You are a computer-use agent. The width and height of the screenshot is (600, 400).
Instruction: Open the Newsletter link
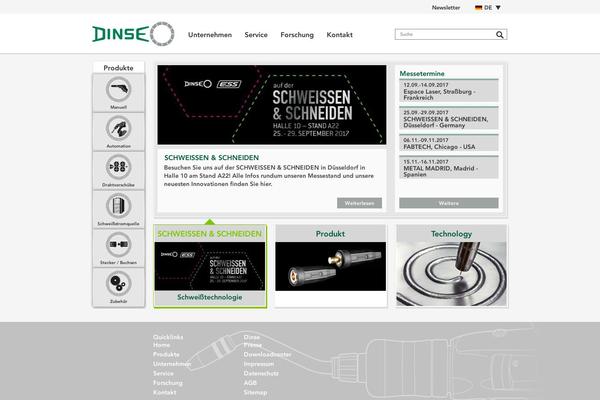tap(446, 7)
